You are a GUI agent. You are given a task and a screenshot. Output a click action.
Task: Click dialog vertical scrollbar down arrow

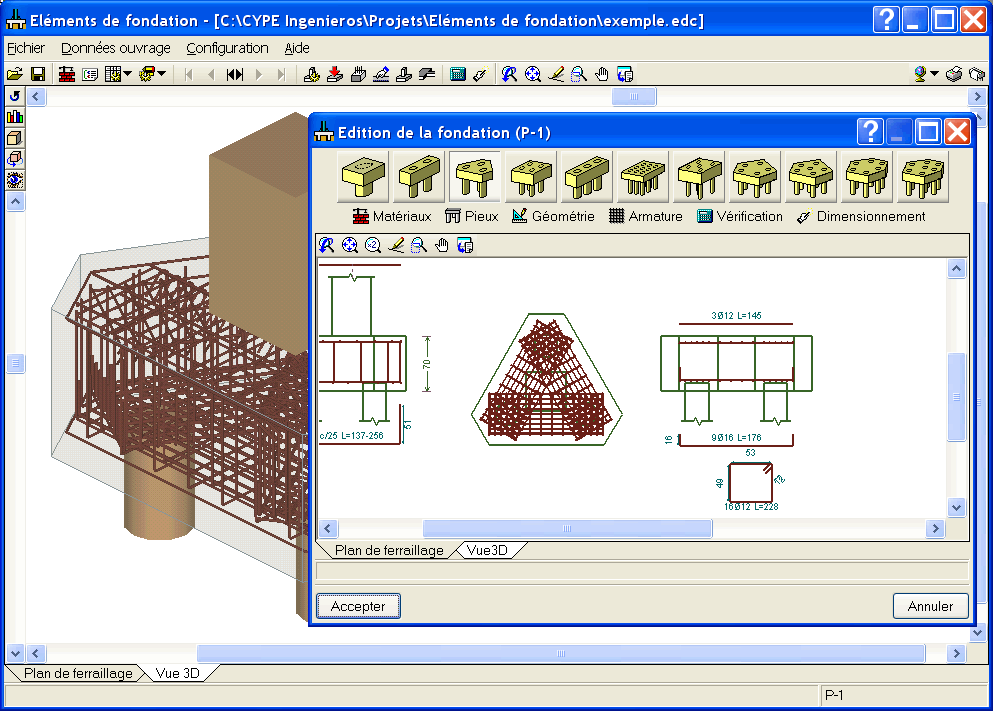point(956,507)
